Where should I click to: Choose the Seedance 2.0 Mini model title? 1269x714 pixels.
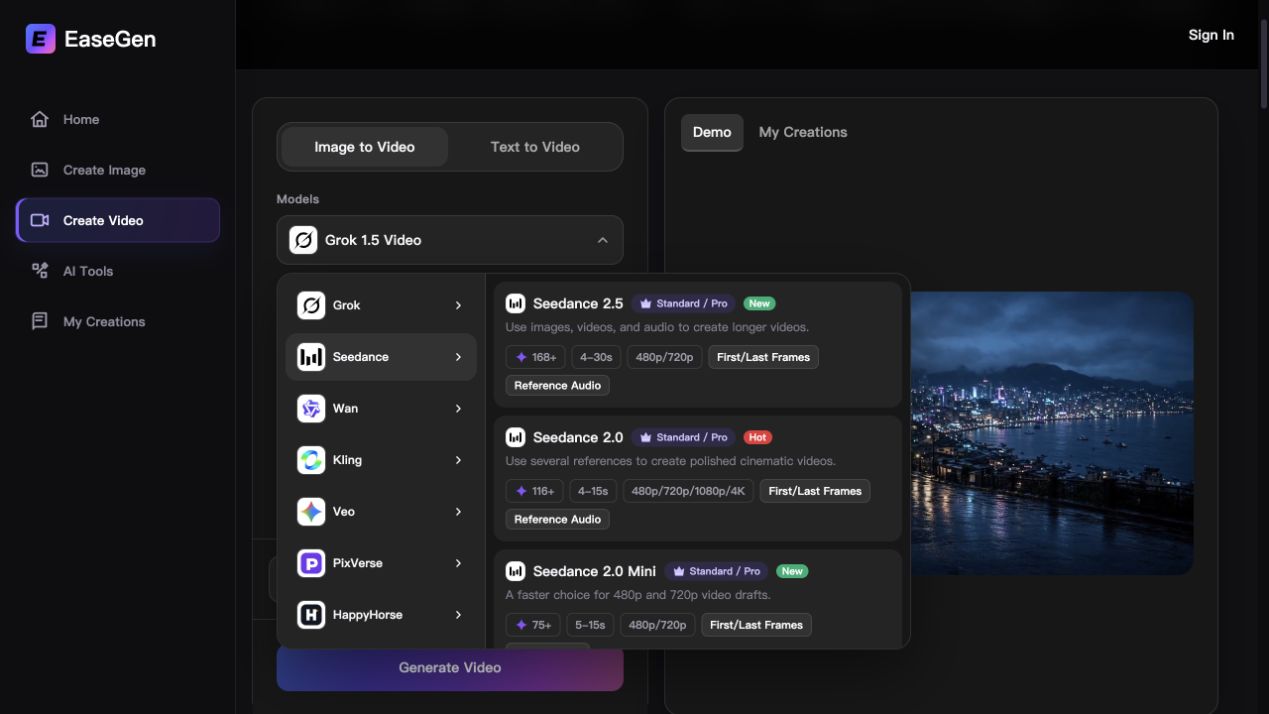595,571
